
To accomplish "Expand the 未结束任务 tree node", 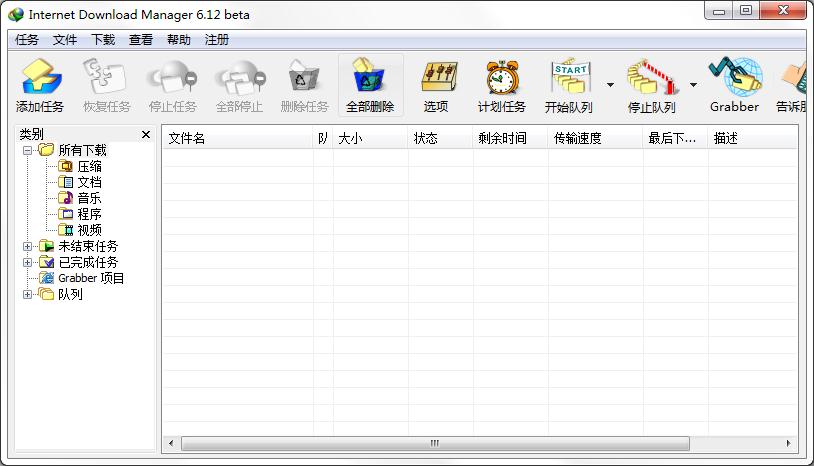I will click(28, 246).
